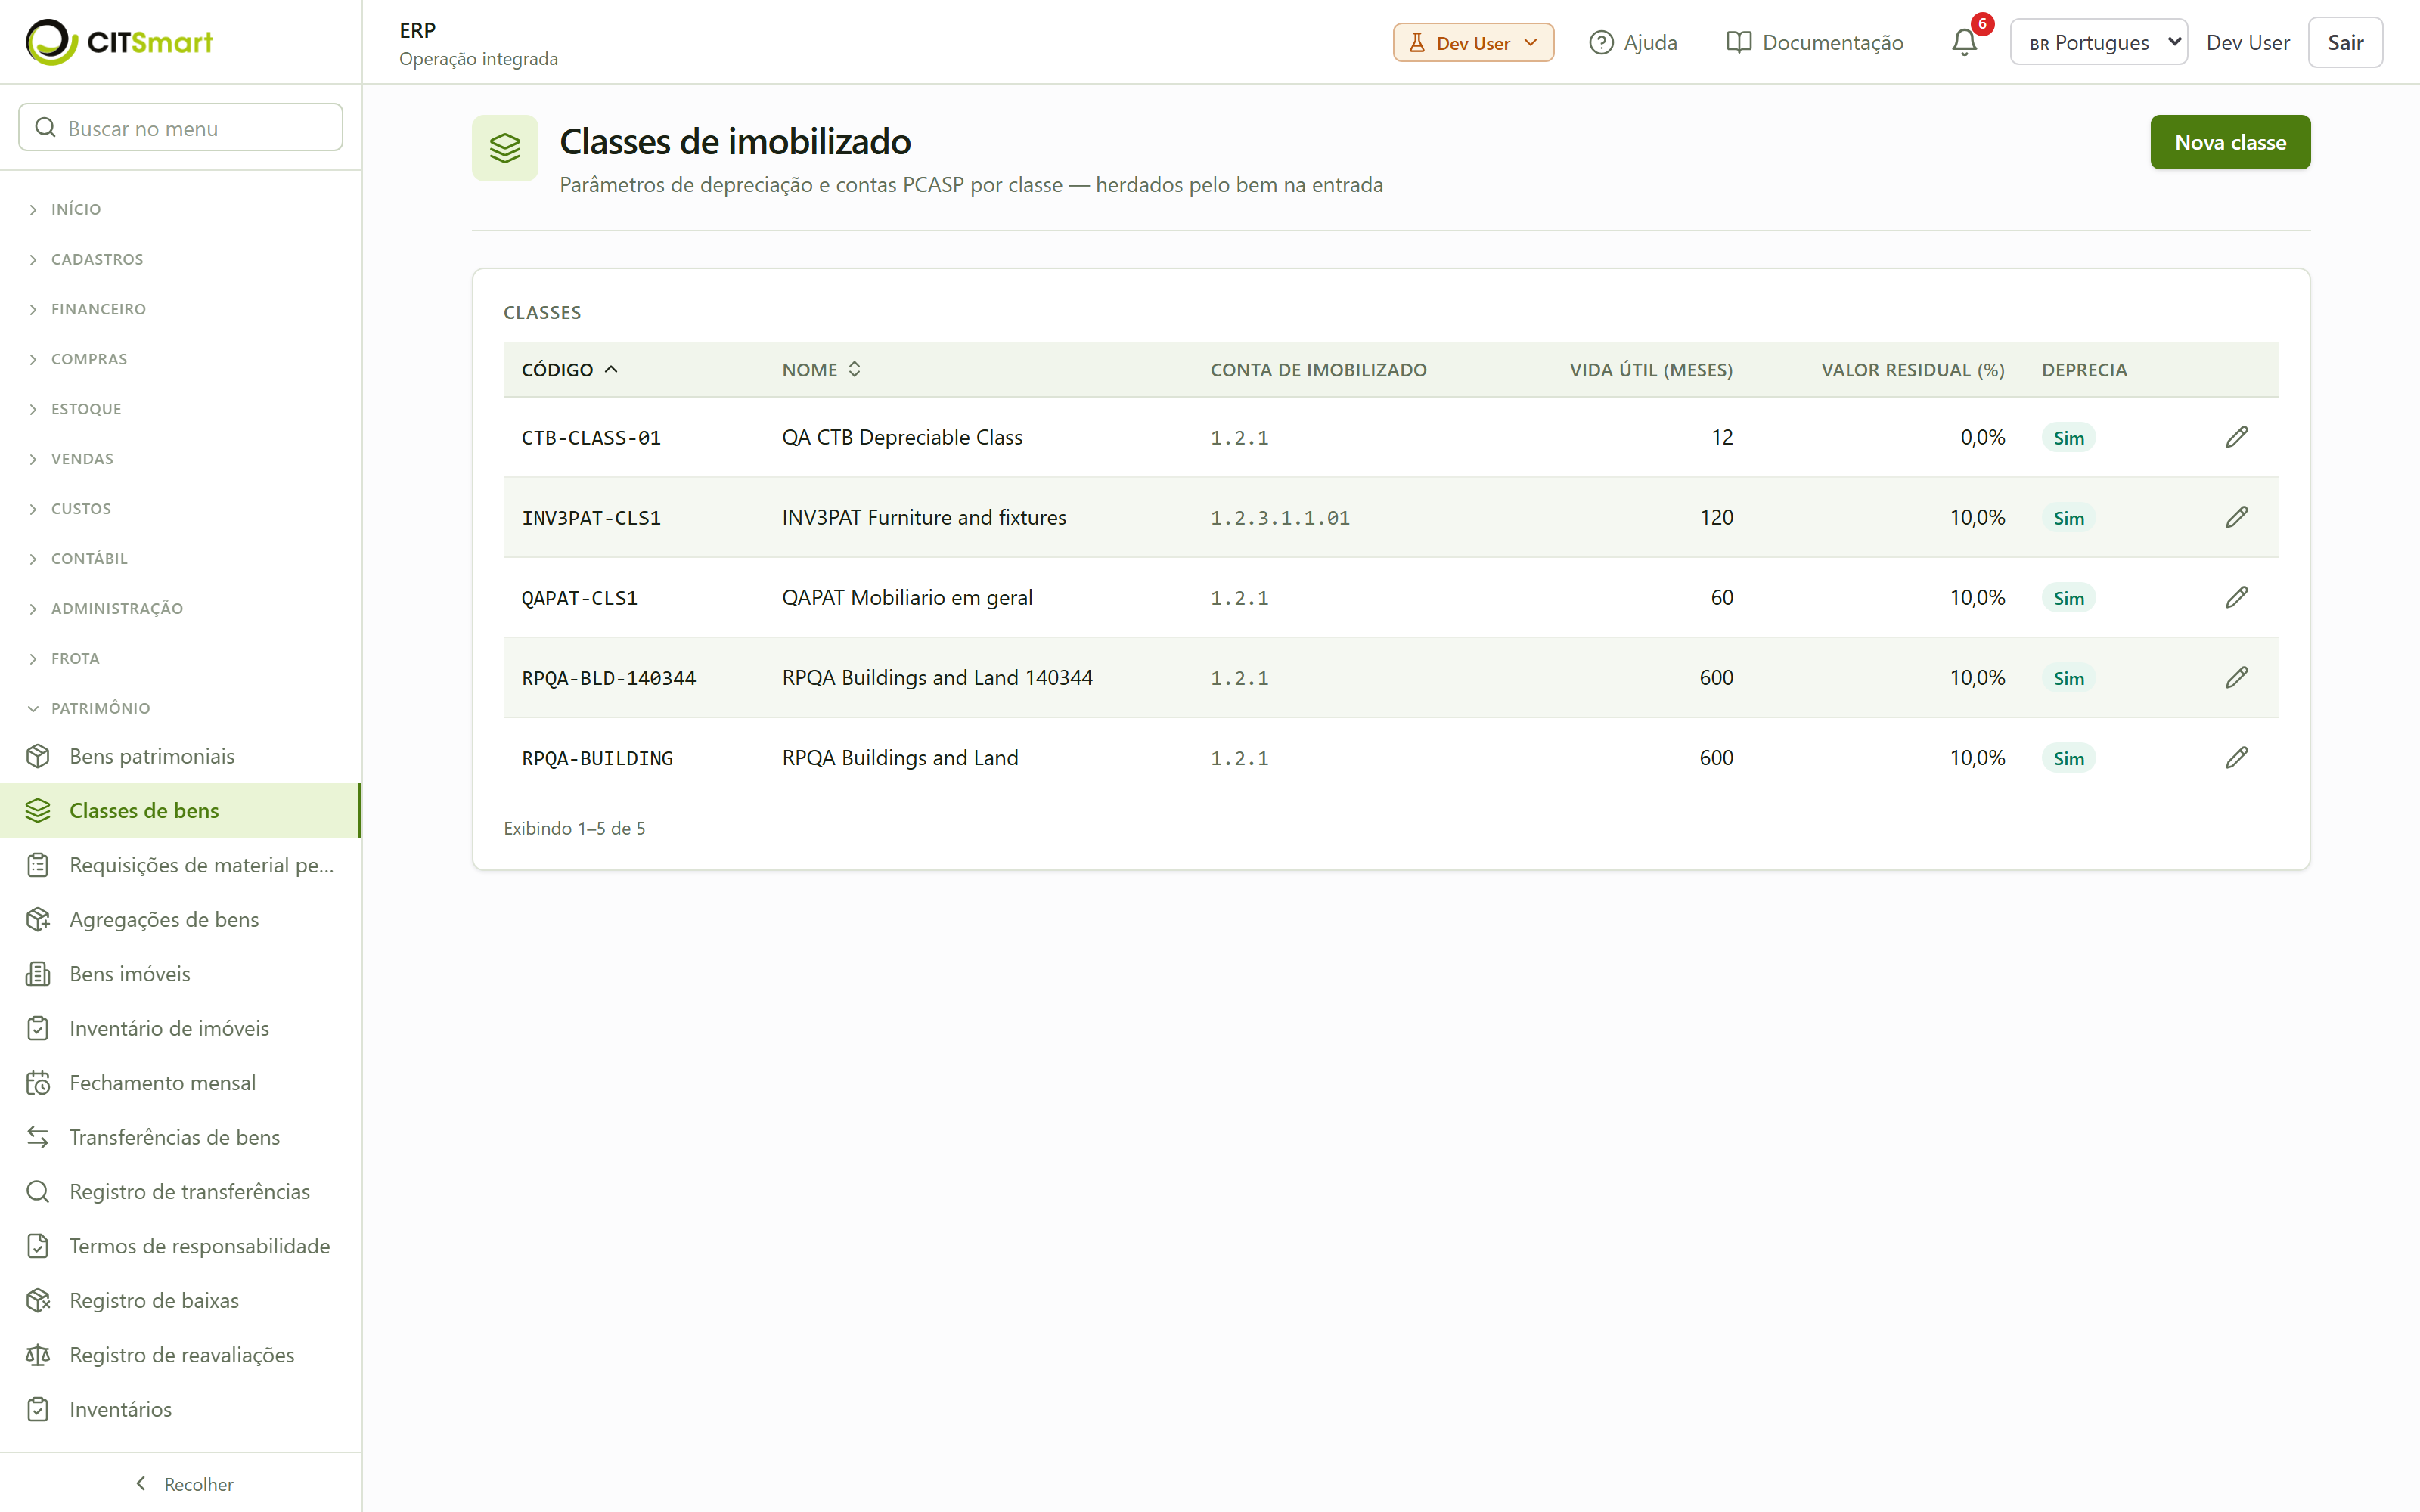Click the Inventário de imóveis icon
2420x1512 pixels.
tap(38, 1028)
